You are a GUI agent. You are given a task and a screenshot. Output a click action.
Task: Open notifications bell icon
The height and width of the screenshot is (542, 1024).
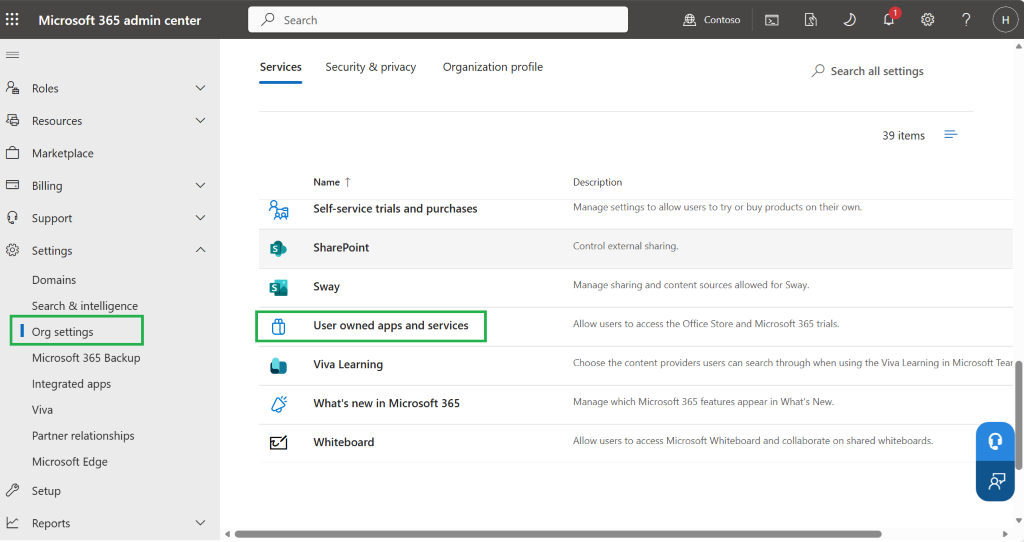coord(889,20)
